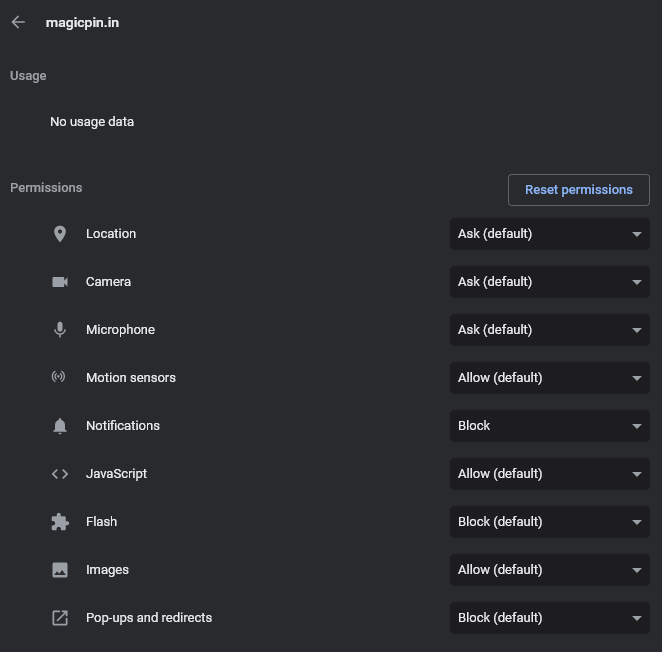Click the Images label
The width and height of the screenshot is (662, 652).
pos(107,570)
